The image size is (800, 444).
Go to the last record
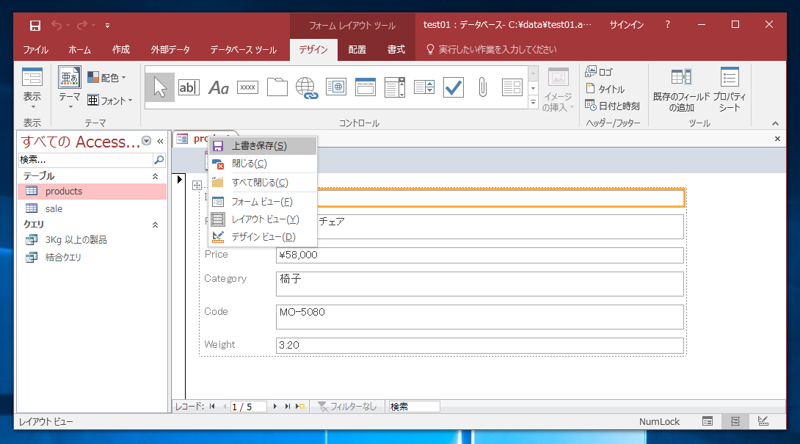[x=287, y=406]
